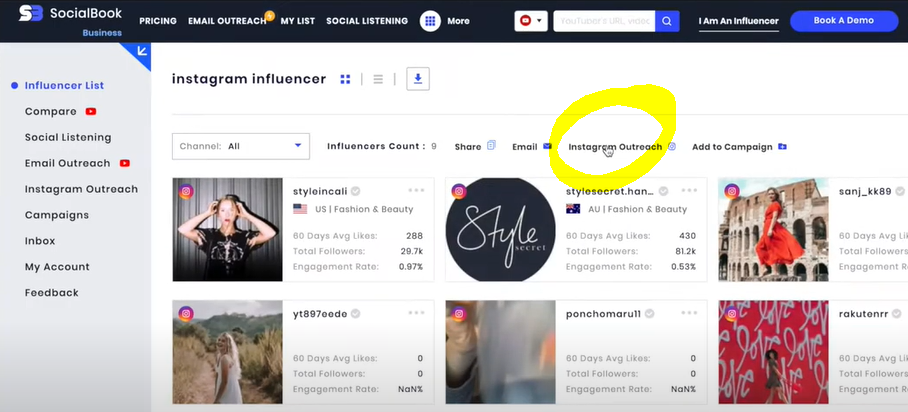This screenshot has height=412, width=908.
Task: Switch to grid view icon
Action: coord(345,79)
